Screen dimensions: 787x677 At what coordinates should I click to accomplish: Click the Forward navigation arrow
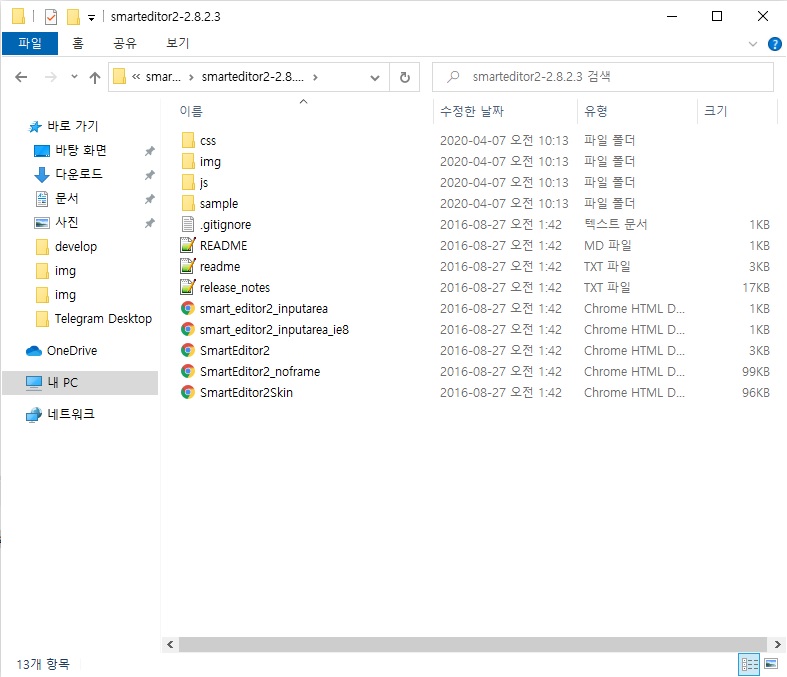pyautogui.click(x=51, y=77)
